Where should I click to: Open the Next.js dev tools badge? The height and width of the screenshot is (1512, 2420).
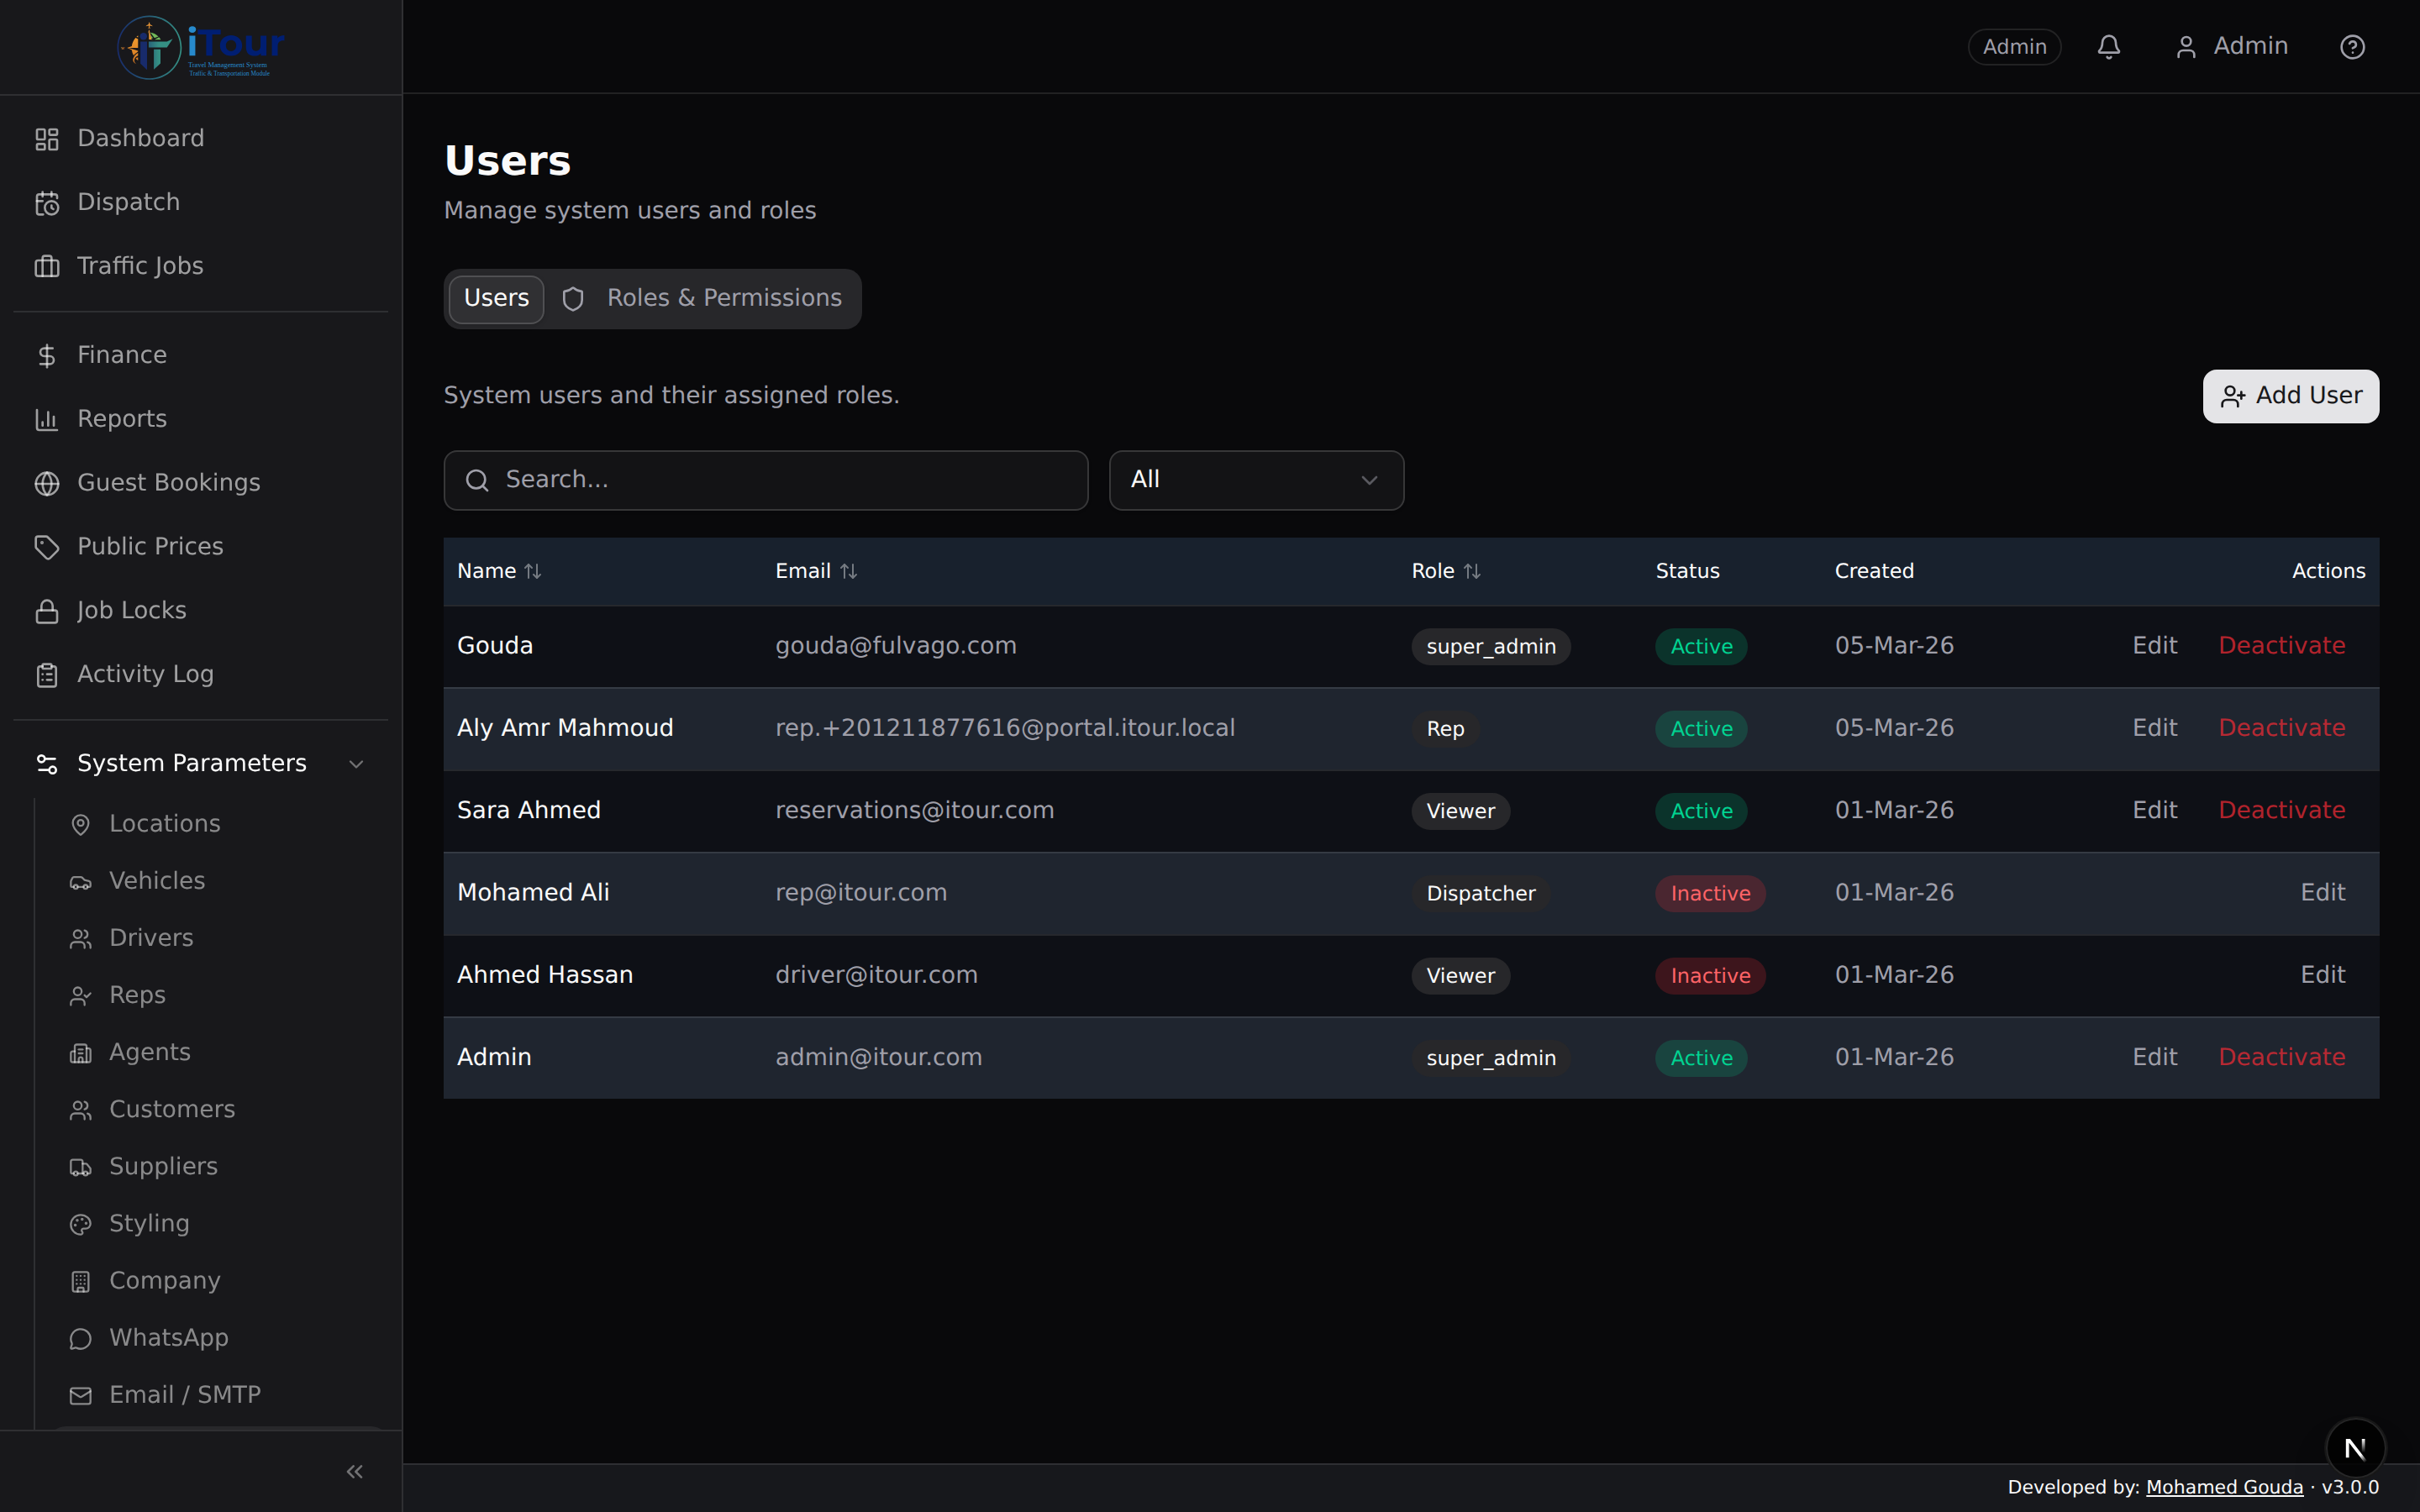point(2355,1448)
